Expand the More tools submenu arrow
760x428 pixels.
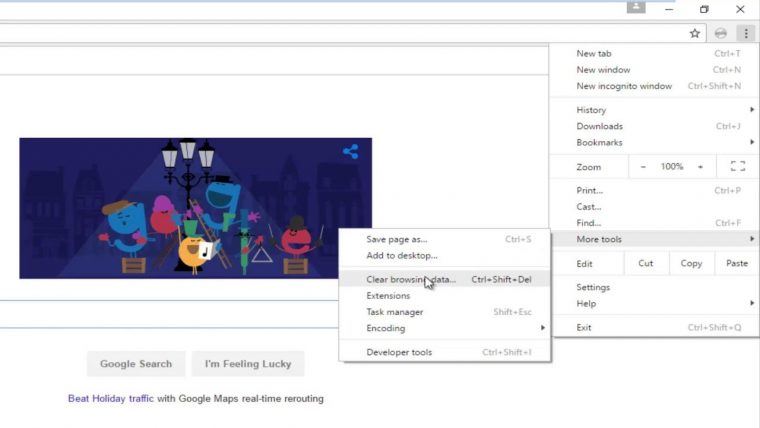(752, 238)
